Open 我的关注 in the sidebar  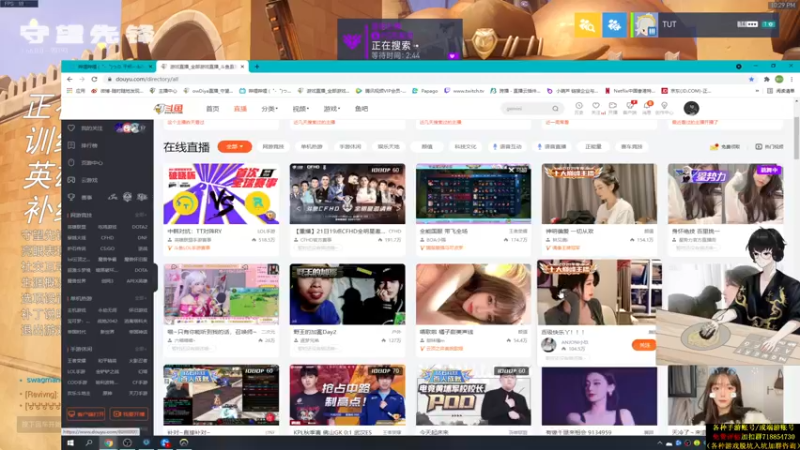(x=91, y=129)
